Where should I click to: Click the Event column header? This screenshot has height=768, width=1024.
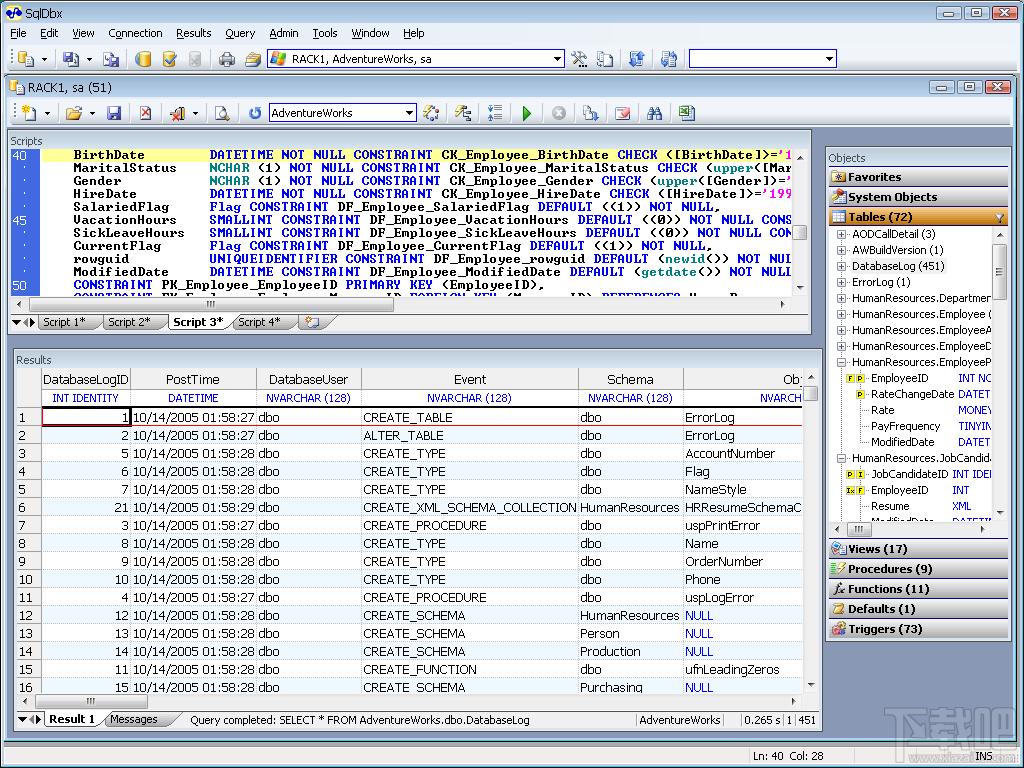coord(470,380)
